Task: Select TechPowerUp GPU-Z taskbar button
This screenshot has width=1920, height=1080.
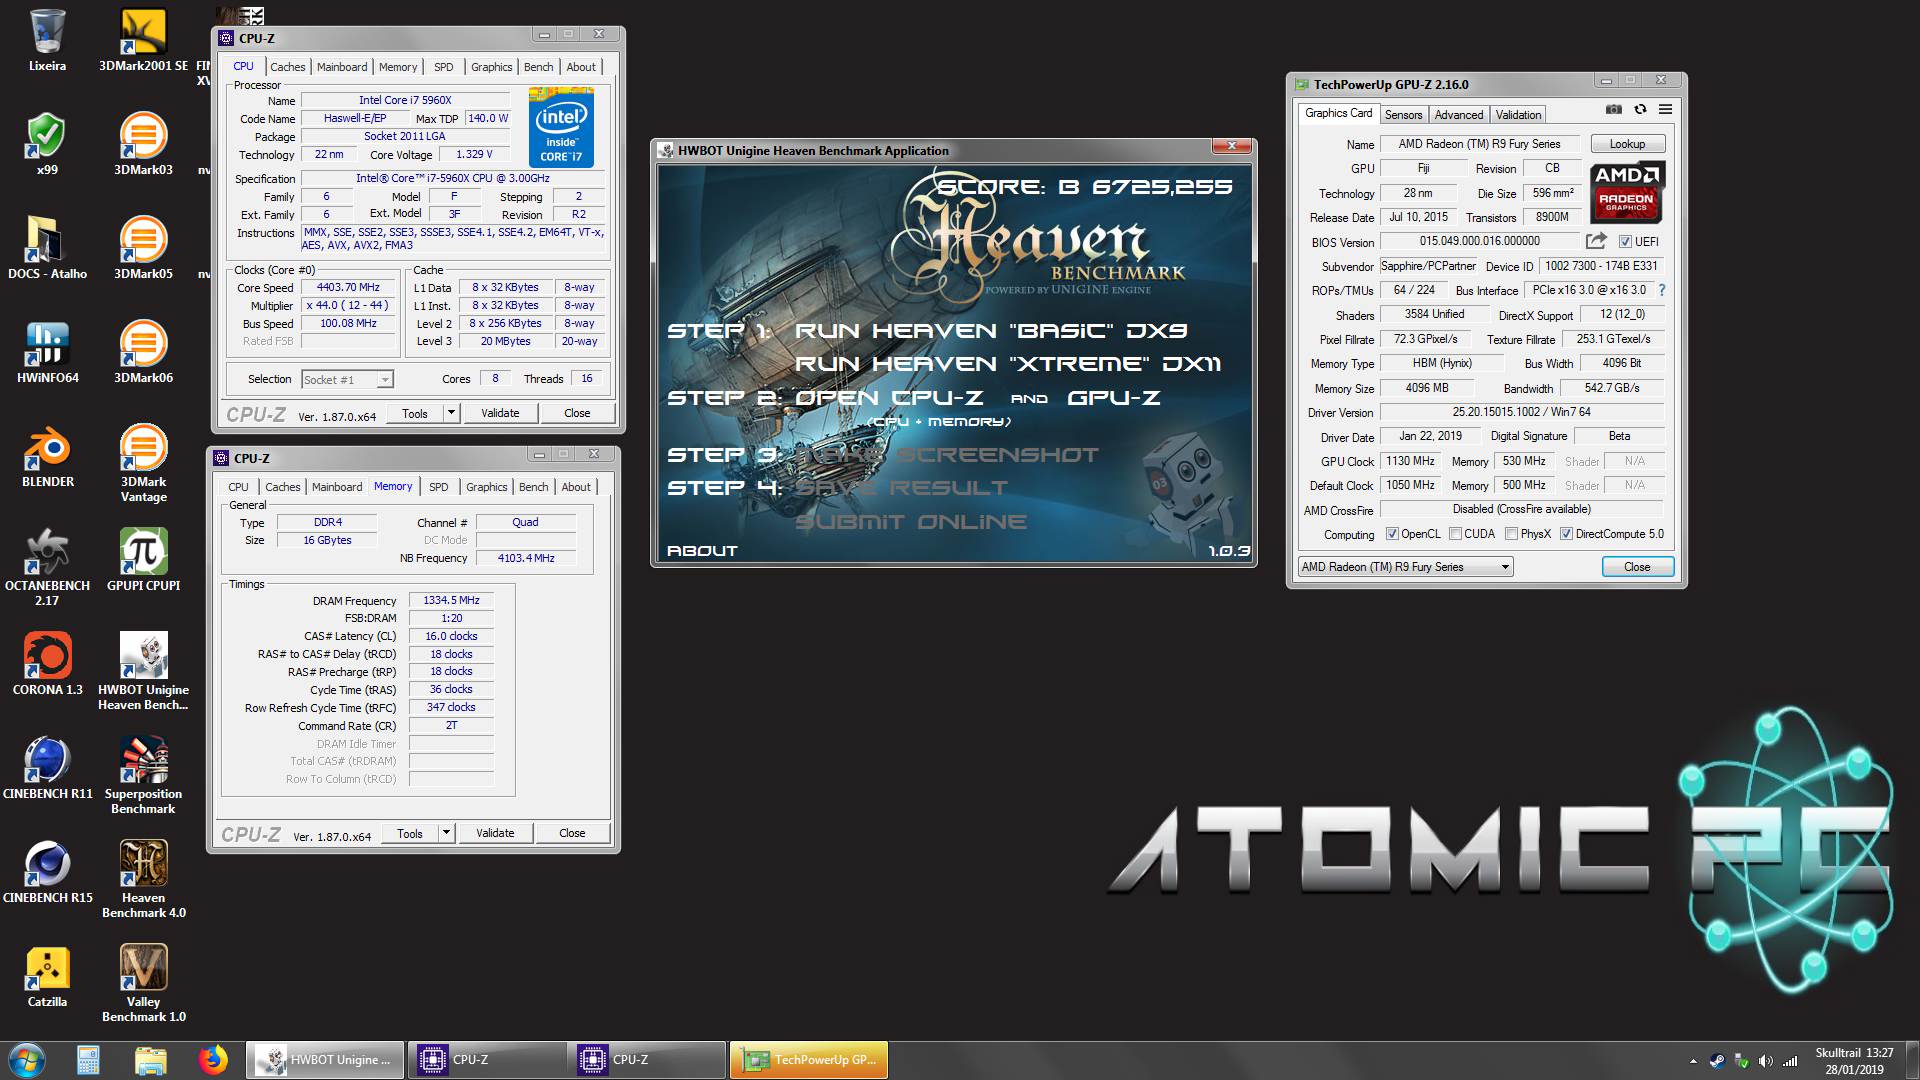Action: coord(808,1060)
